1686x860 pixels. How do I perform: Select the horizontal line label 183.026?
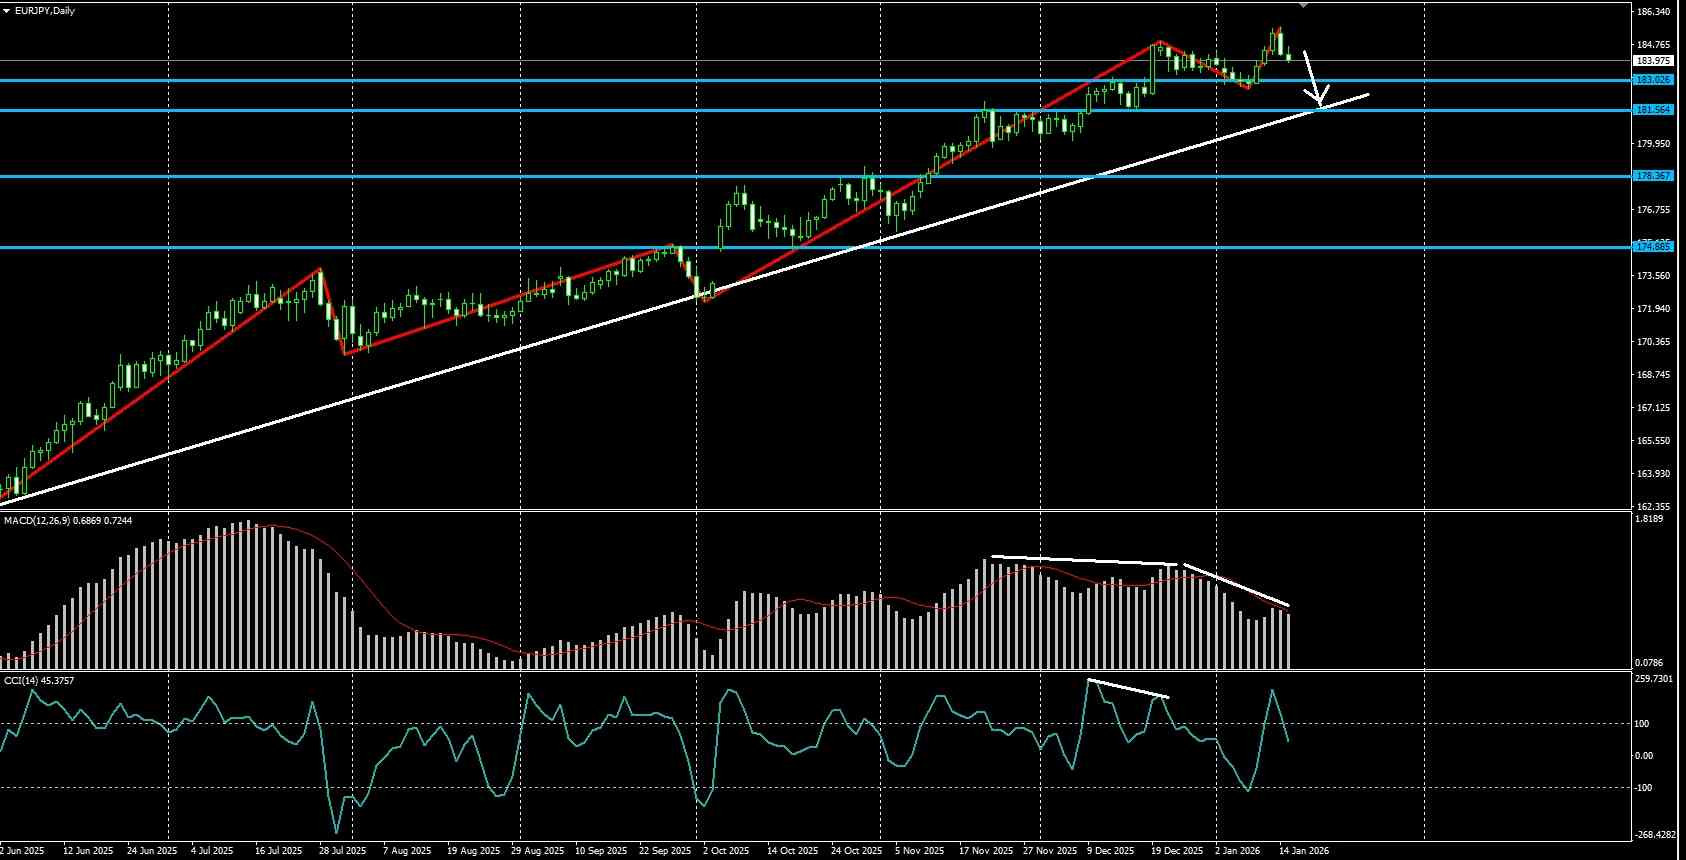(x=1653, y=79)
